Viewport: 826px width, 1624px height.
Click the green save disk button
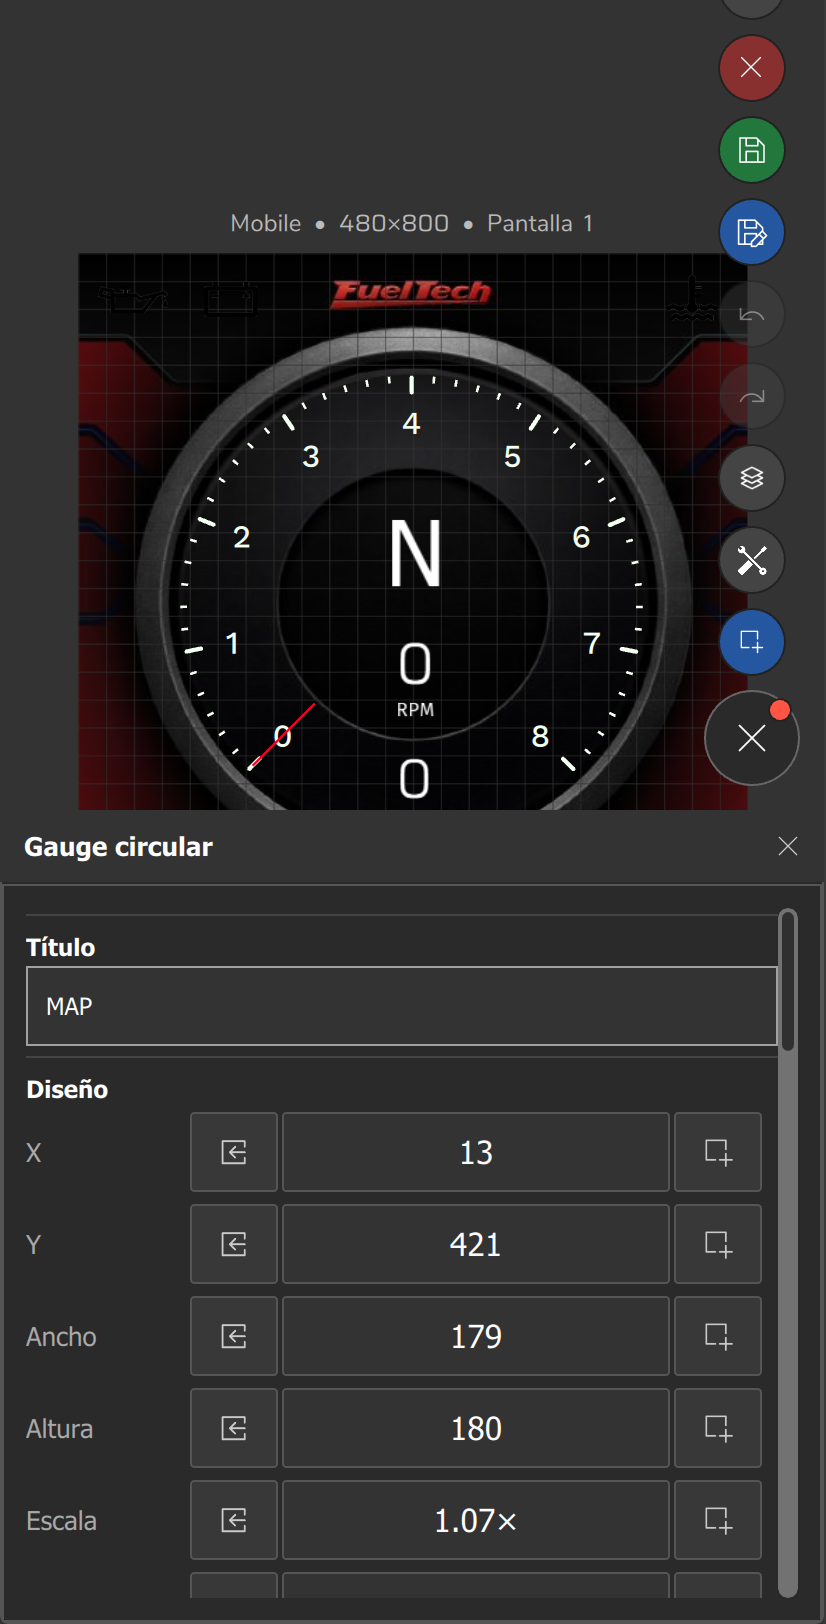pyautogui.click(x=752, y=150)
